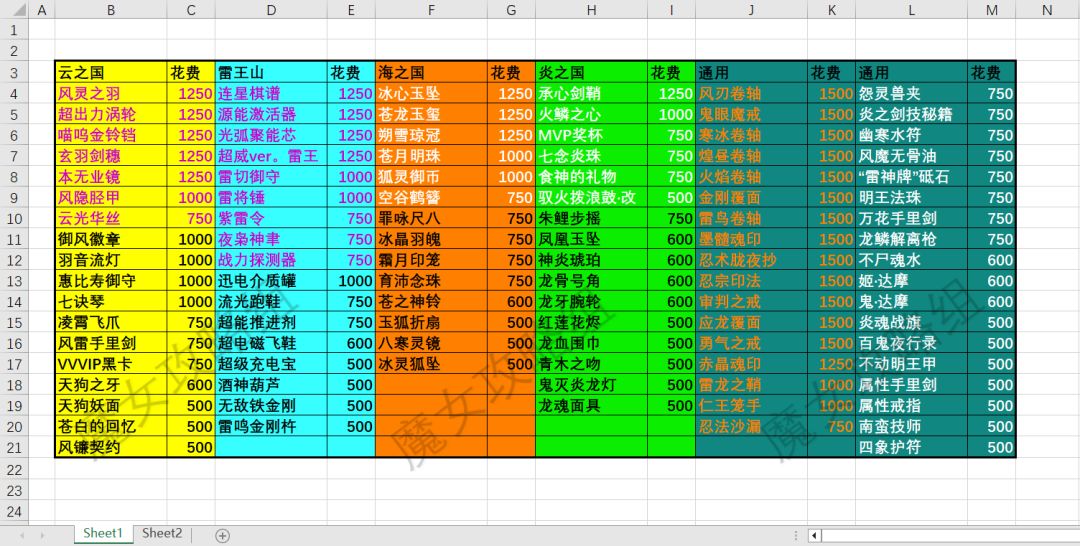The height and width of the screenshot is (546, 1080).
Task: Select column F header
Action: coord(431,10)
